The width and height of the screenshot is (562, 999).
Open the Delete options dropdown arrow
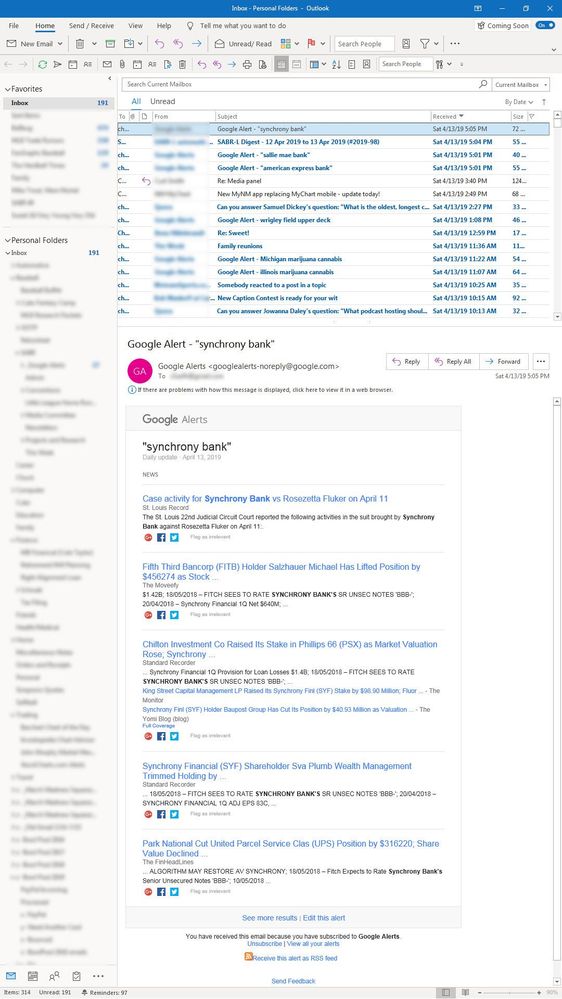click(94, 44)
